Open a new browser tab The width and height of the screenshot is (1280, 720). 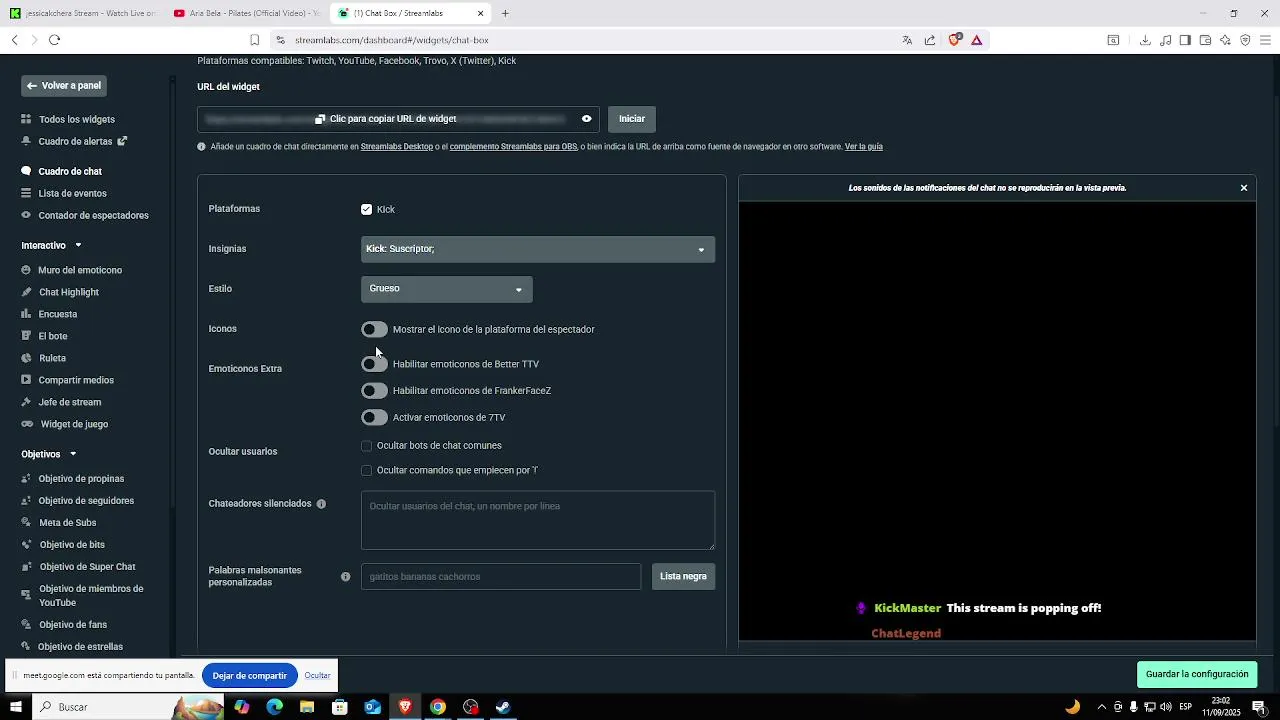[505, 13]
